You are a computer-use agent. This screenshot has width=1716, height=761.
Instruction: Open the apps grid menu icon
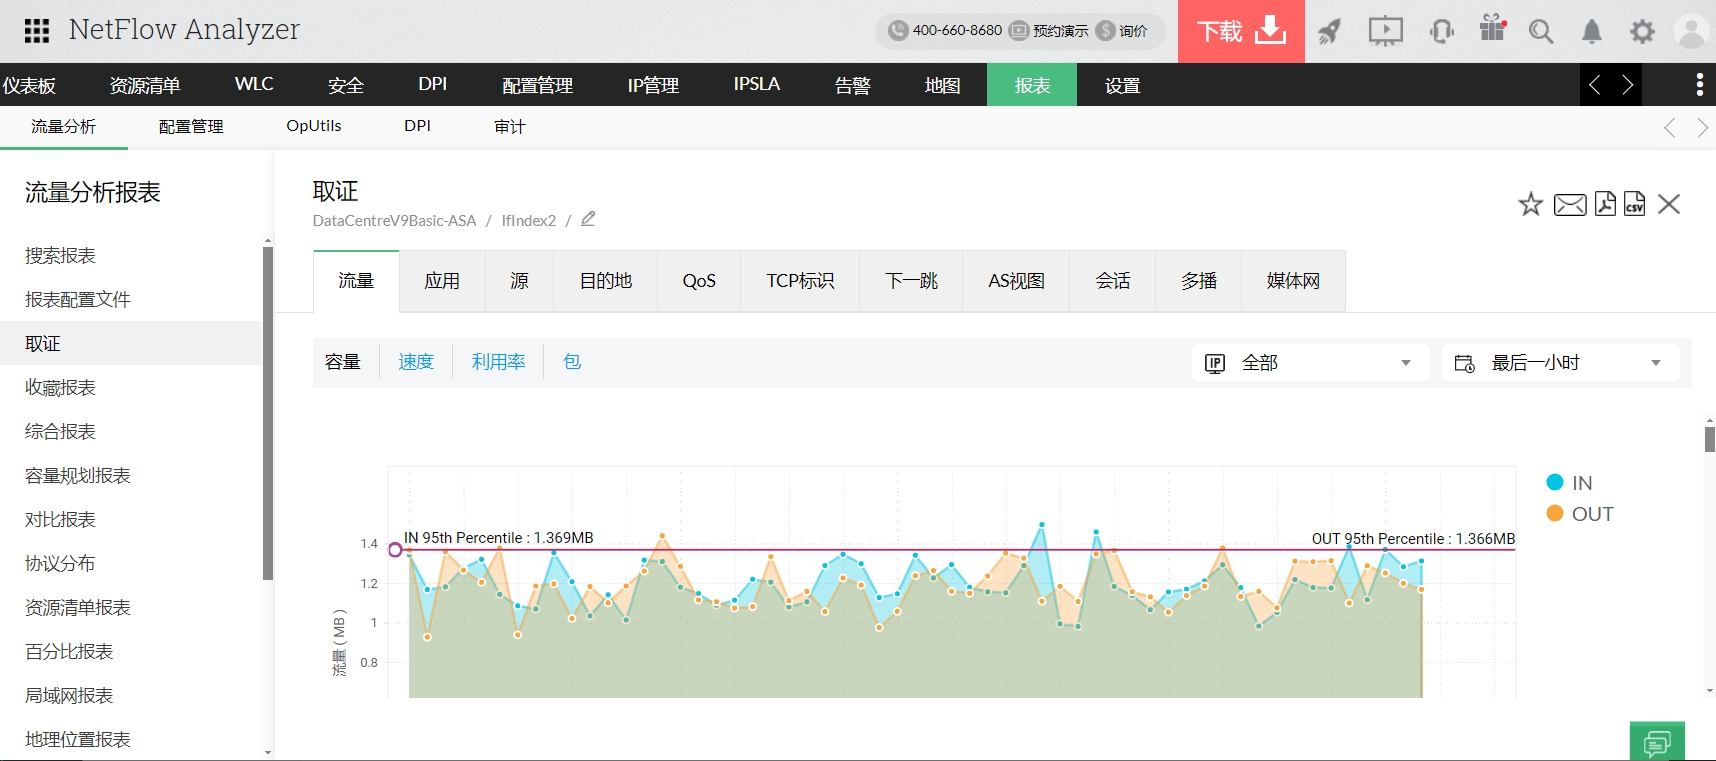coord(37,31)
